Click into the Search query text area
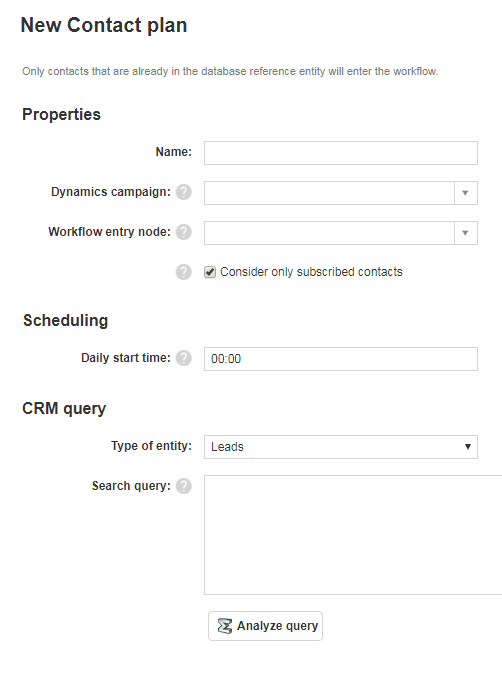The width and height of the screenshot is (502, 676). (x=353, y=535)
